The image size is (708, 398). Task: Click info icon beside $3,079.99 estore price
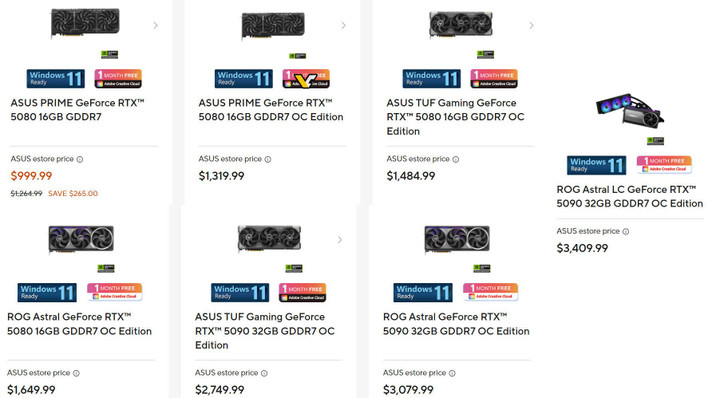[x=452, y=374]
